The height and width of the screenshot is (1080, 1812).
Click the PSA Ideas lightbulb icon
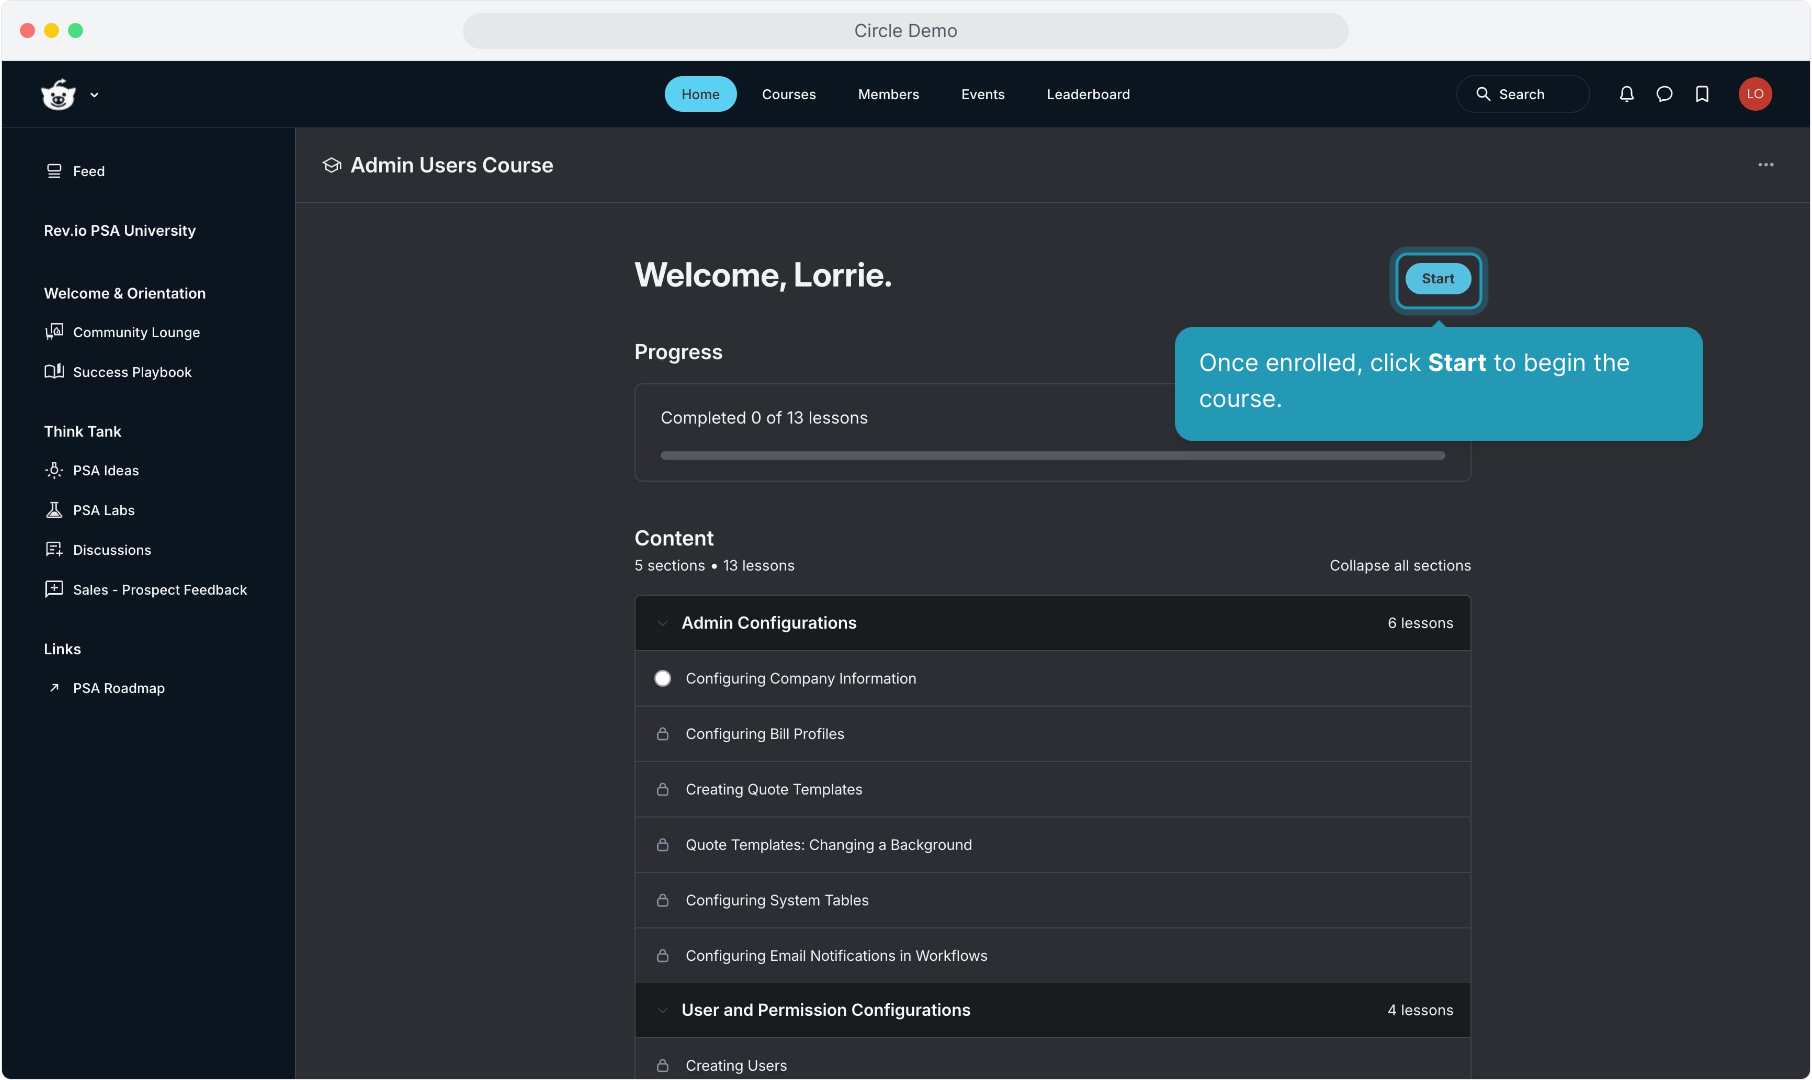(x=54, y=470)
